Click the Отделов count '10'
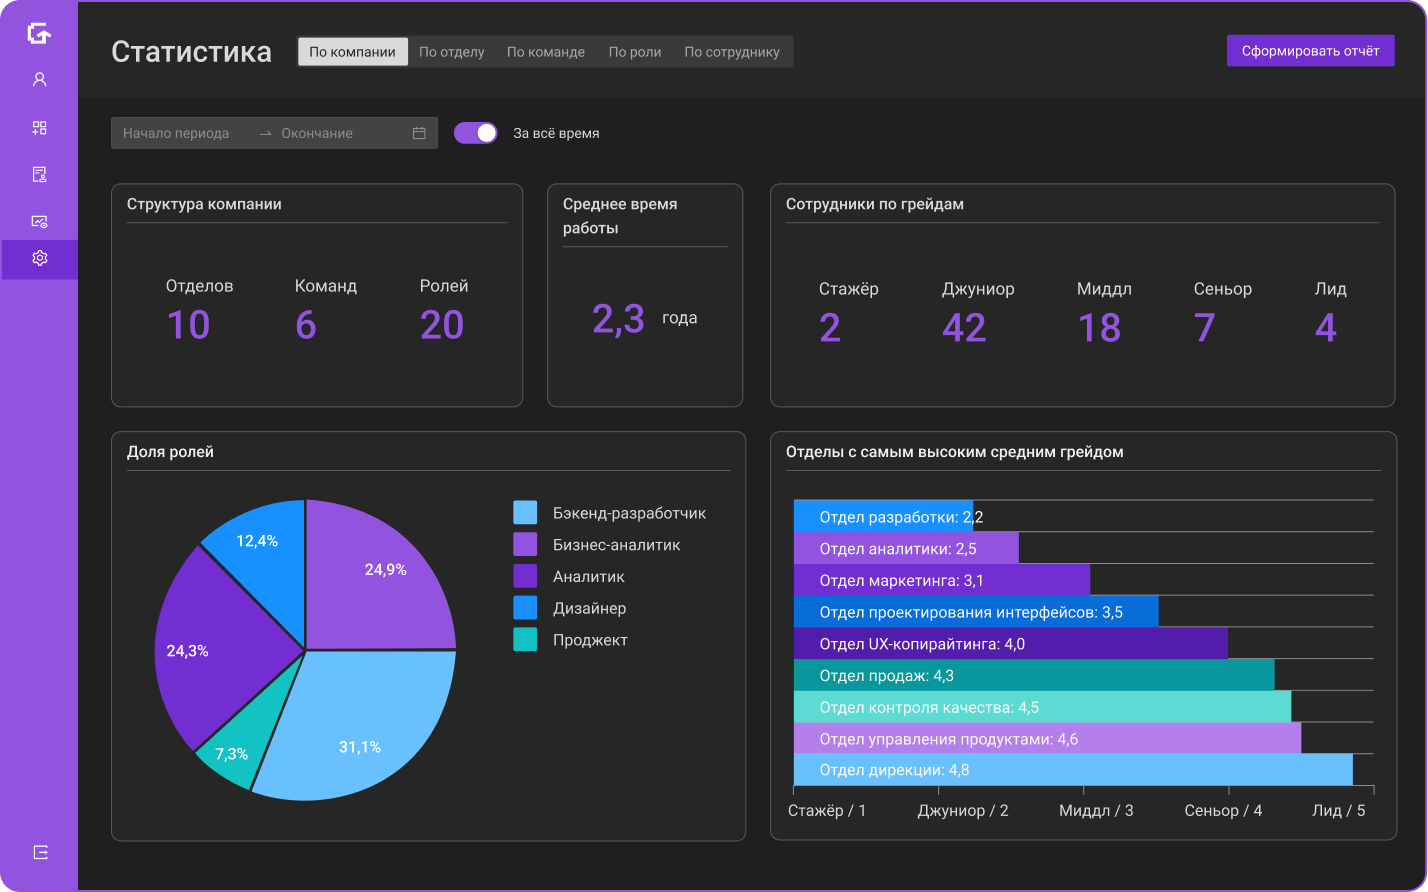The width and height of the screenshot is (1428, 892). (x=188, y=325)
